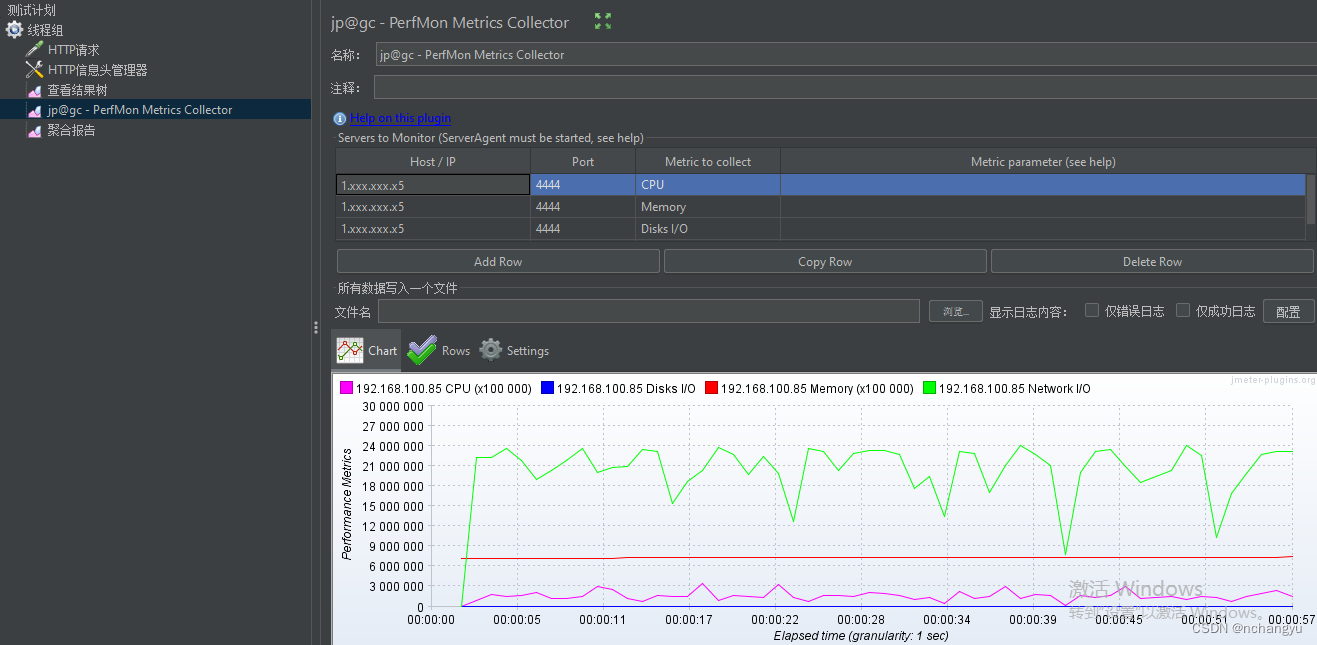Select the Memory metric cell
The width and height of the screenshot is (1317, 645).
(x=708, y=207)
